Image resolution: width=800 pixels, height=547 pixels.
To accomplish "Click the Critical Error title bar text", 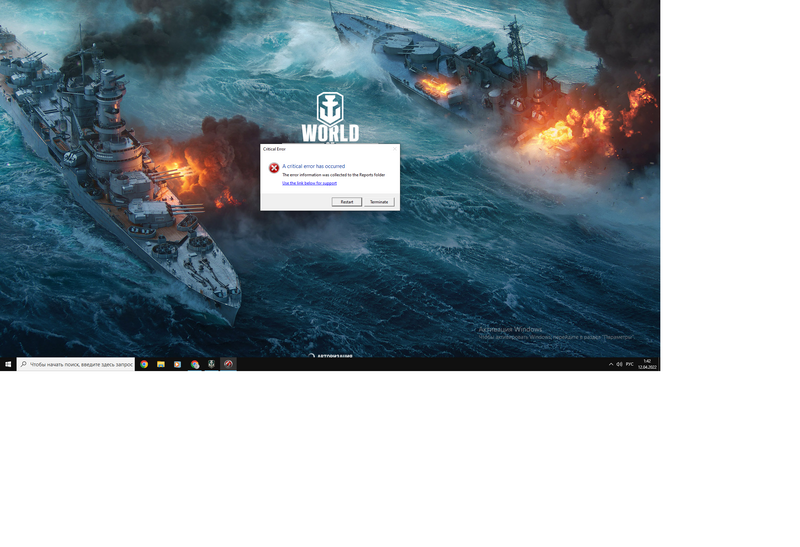I will click(274, 149).
